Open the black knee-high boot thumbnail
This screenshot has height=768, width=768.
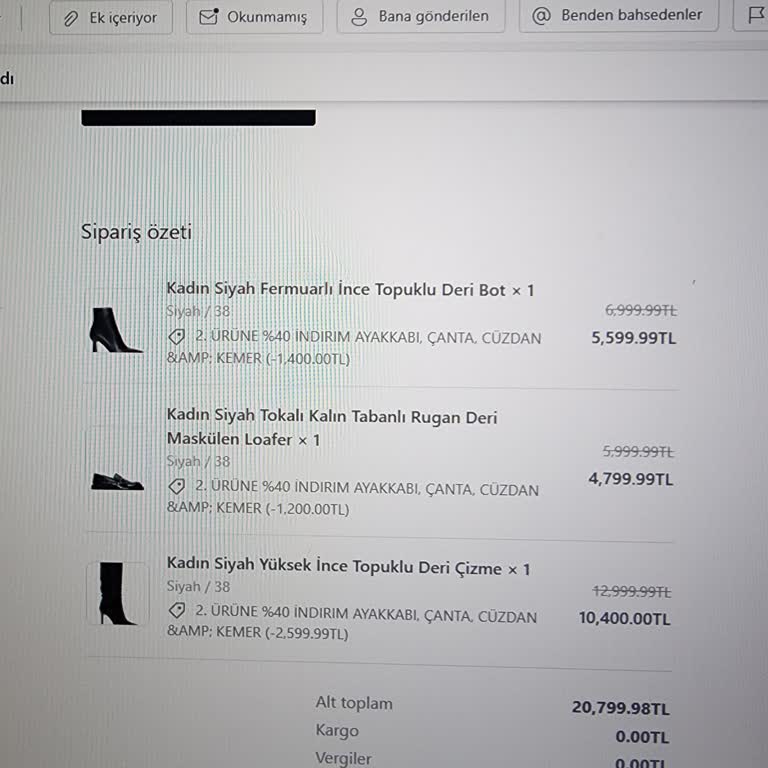pyautogui.click(x=118, y=593)
